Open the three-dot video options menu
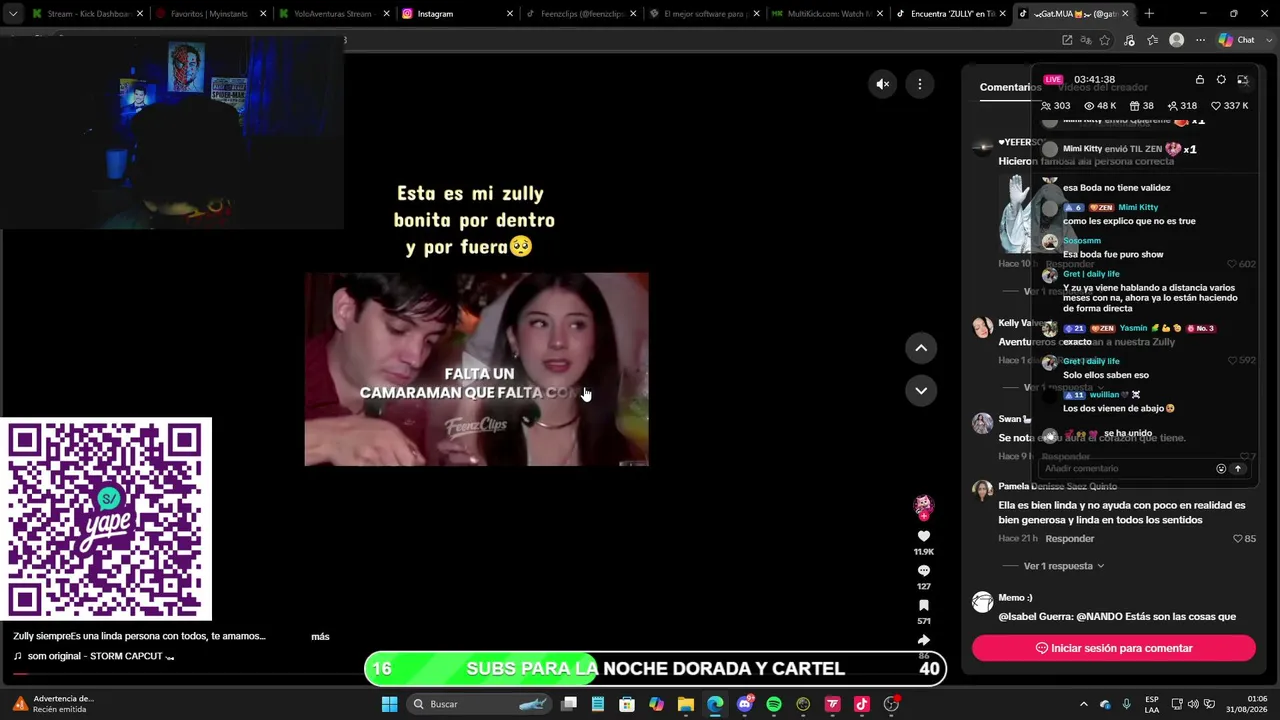Image resolution: width=1280 pixels, height=720 pixels. coord(920,85)
